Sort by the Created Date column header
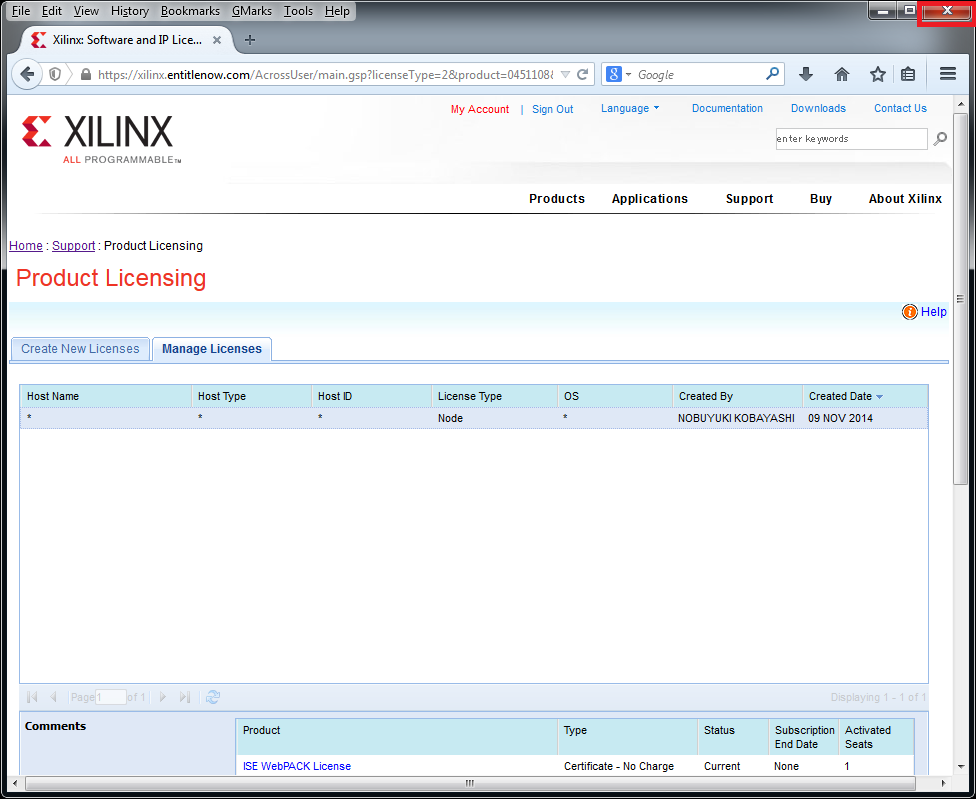 tap(840, 396)
